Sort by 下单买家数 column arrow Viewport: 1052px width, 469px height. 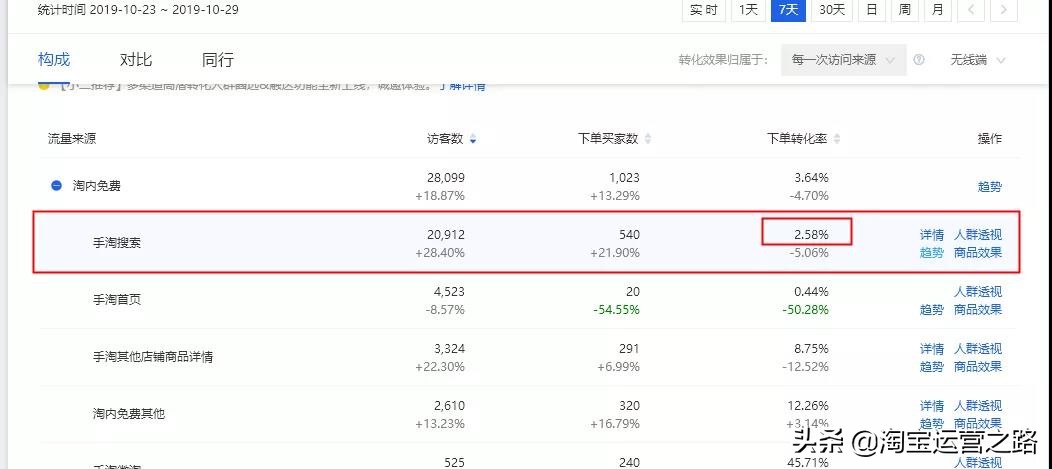(x=647, y=140)
